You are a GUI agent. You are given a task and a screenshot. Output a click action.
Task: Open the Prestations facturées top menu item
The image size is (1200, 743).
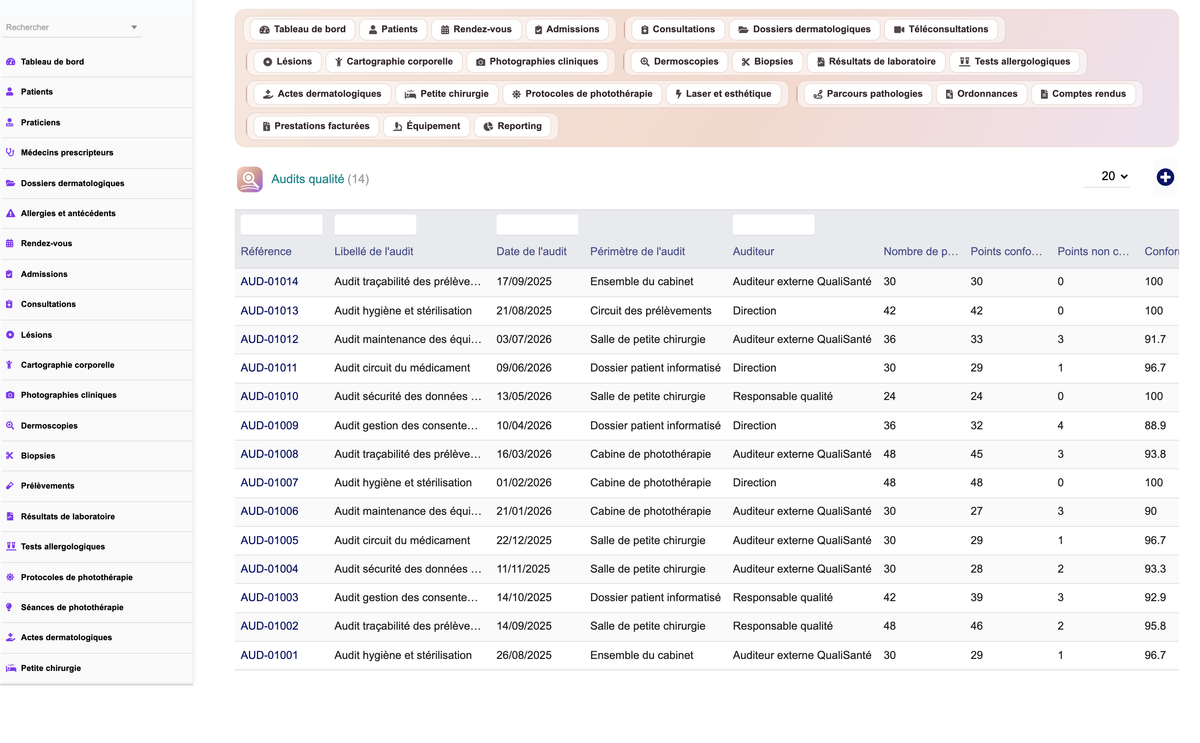tap(316, 127)
